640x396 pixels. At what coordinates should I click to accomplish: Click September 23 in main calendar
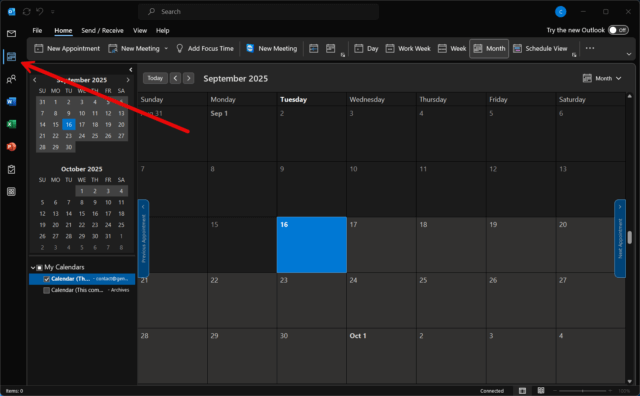coord(312,300)
